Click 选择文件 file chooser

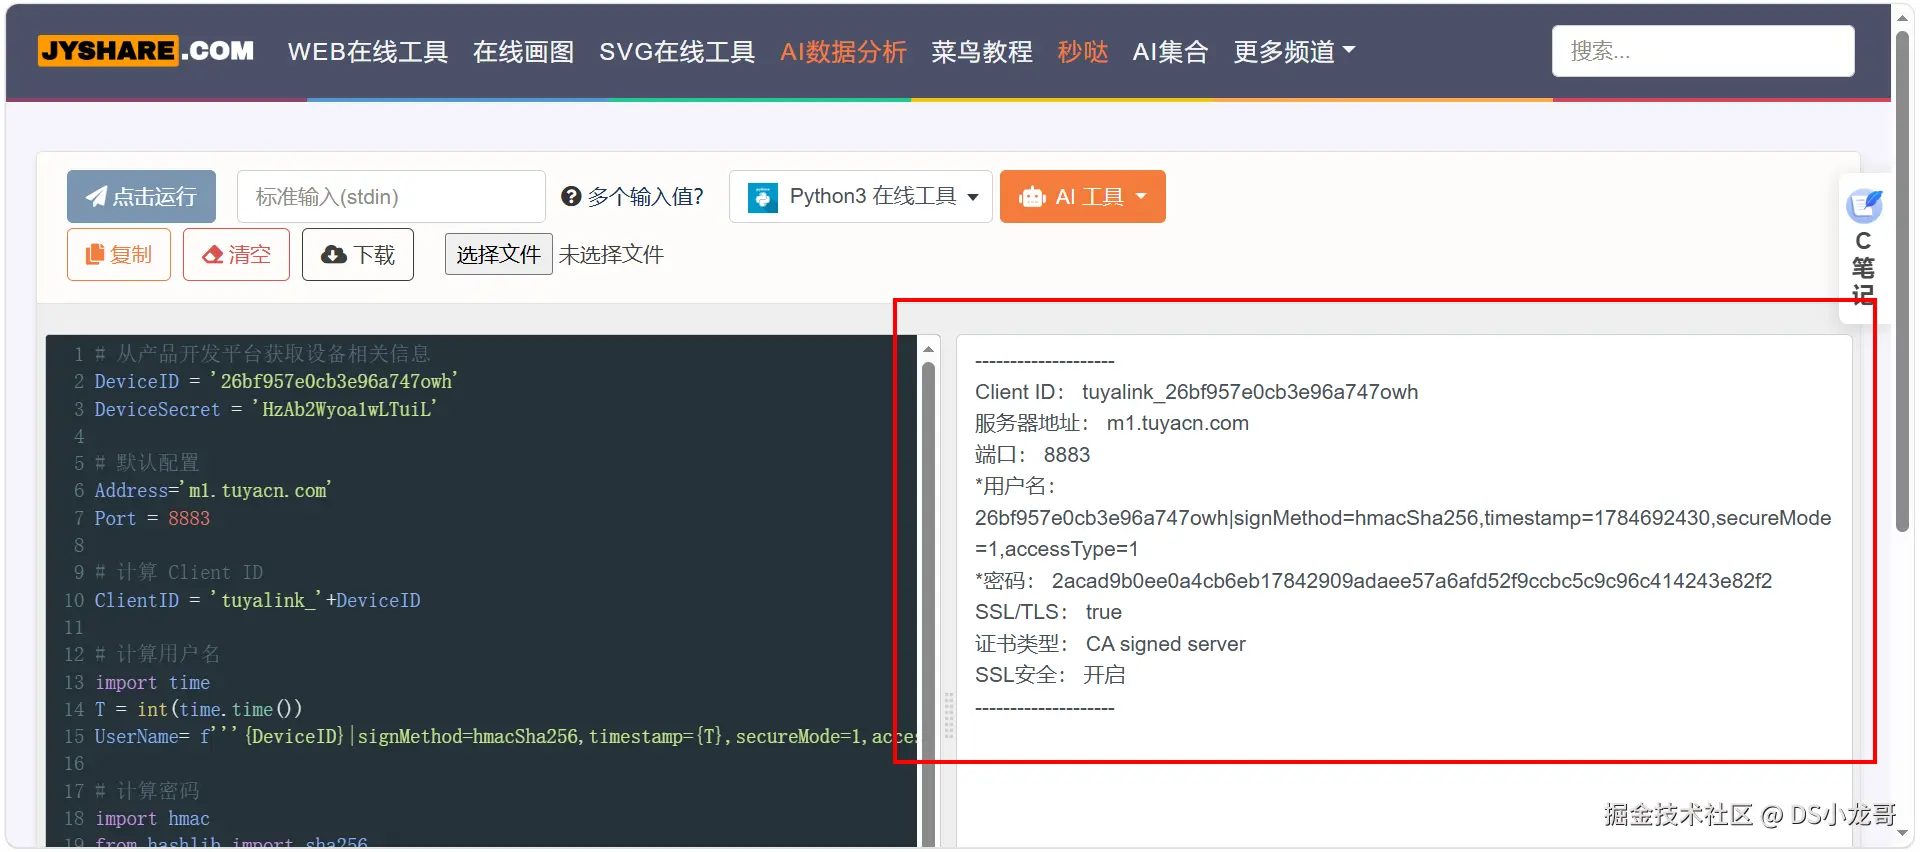[x=498, y=254]
